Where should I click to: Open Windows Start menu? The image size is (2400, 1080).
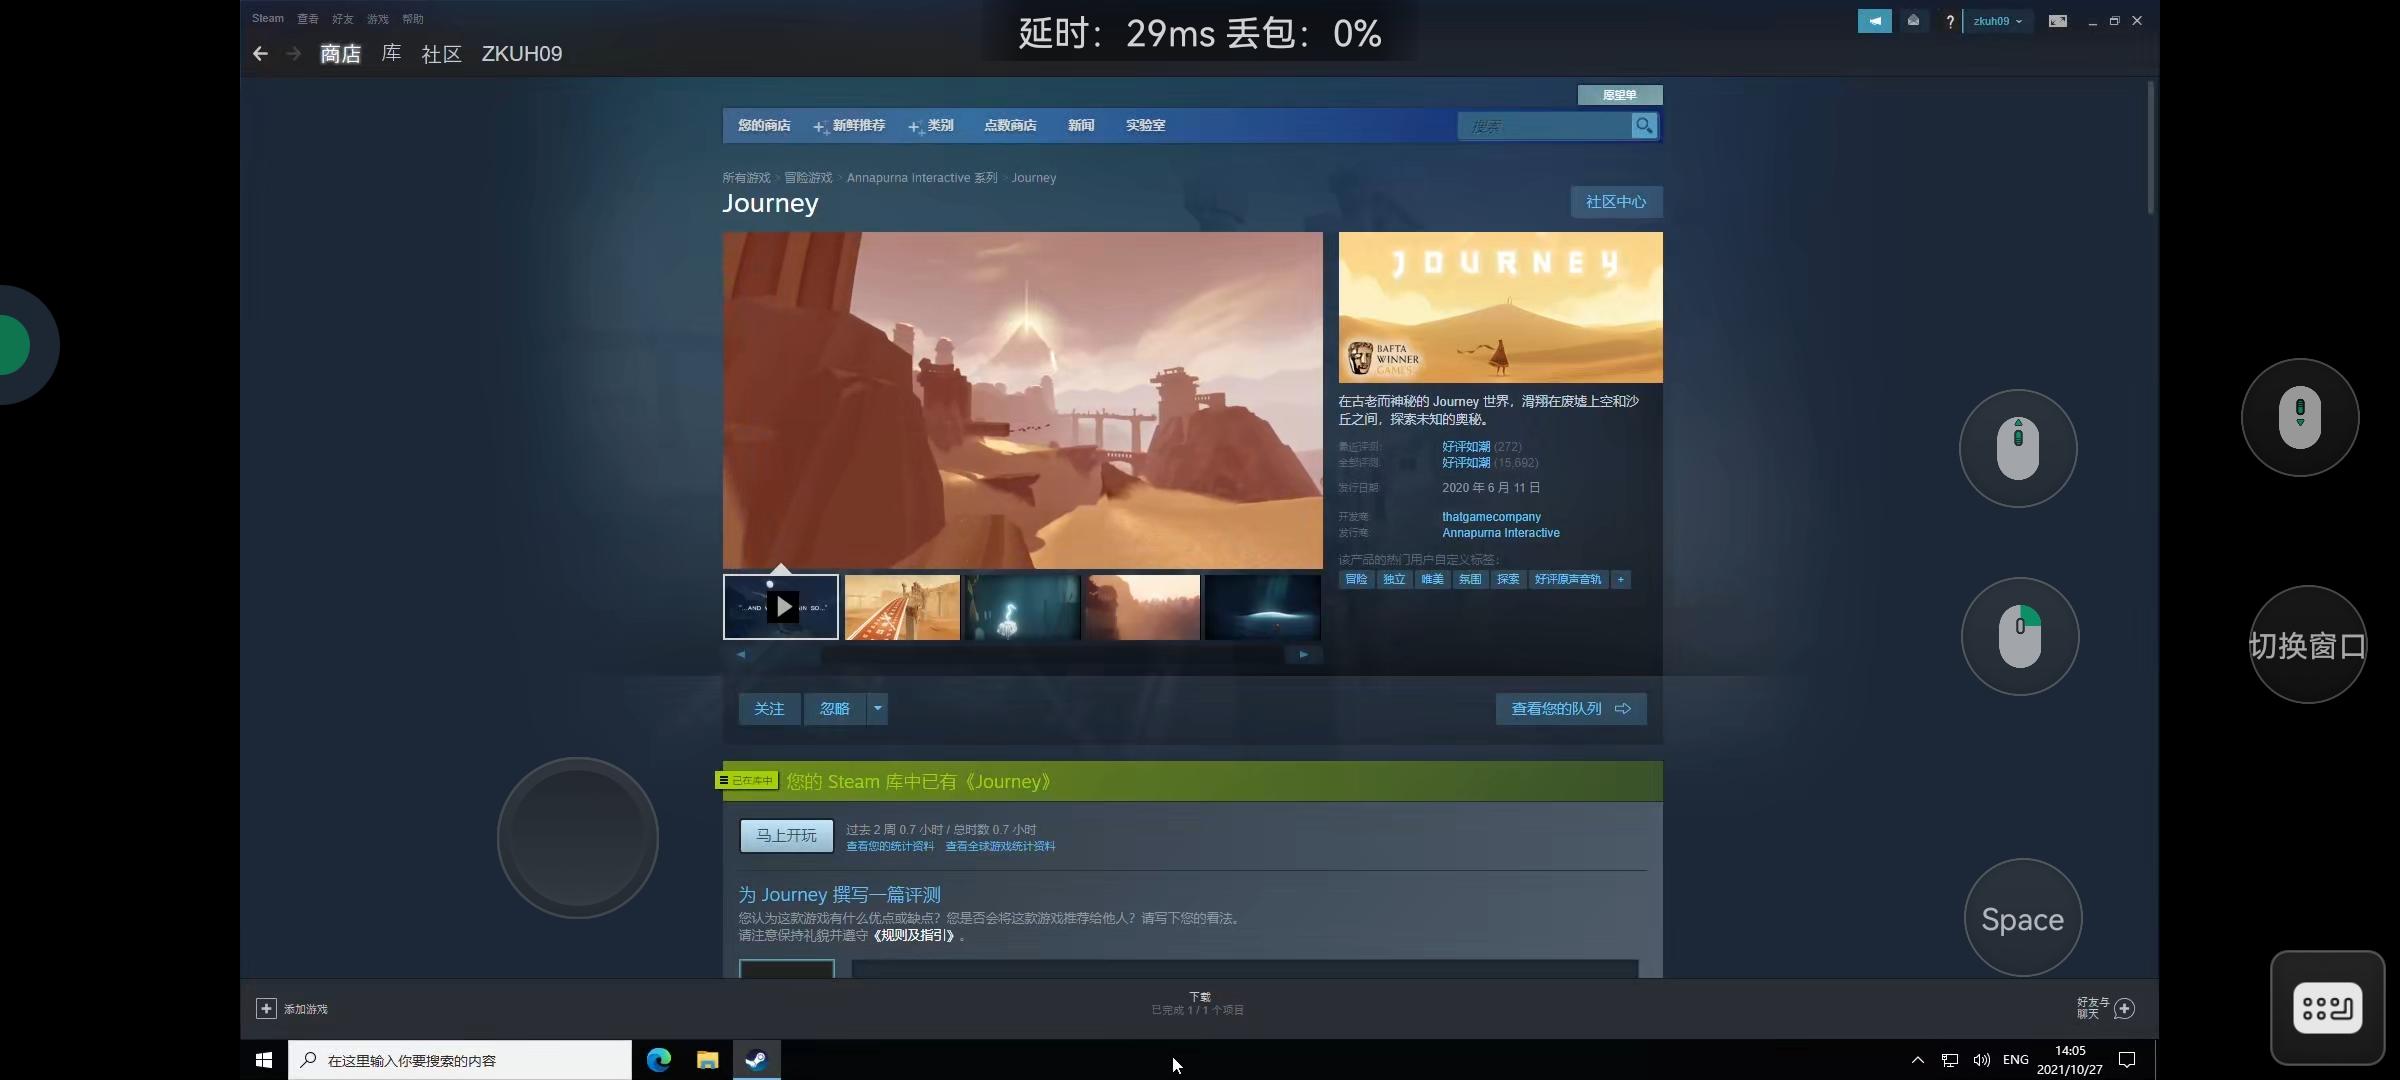264,1060
